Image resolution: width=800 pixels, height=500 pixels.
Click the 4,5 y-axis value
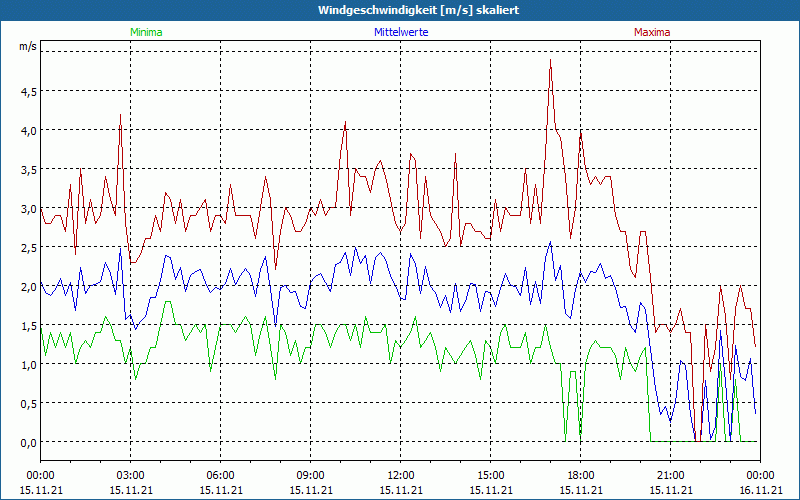click(29, 92)
